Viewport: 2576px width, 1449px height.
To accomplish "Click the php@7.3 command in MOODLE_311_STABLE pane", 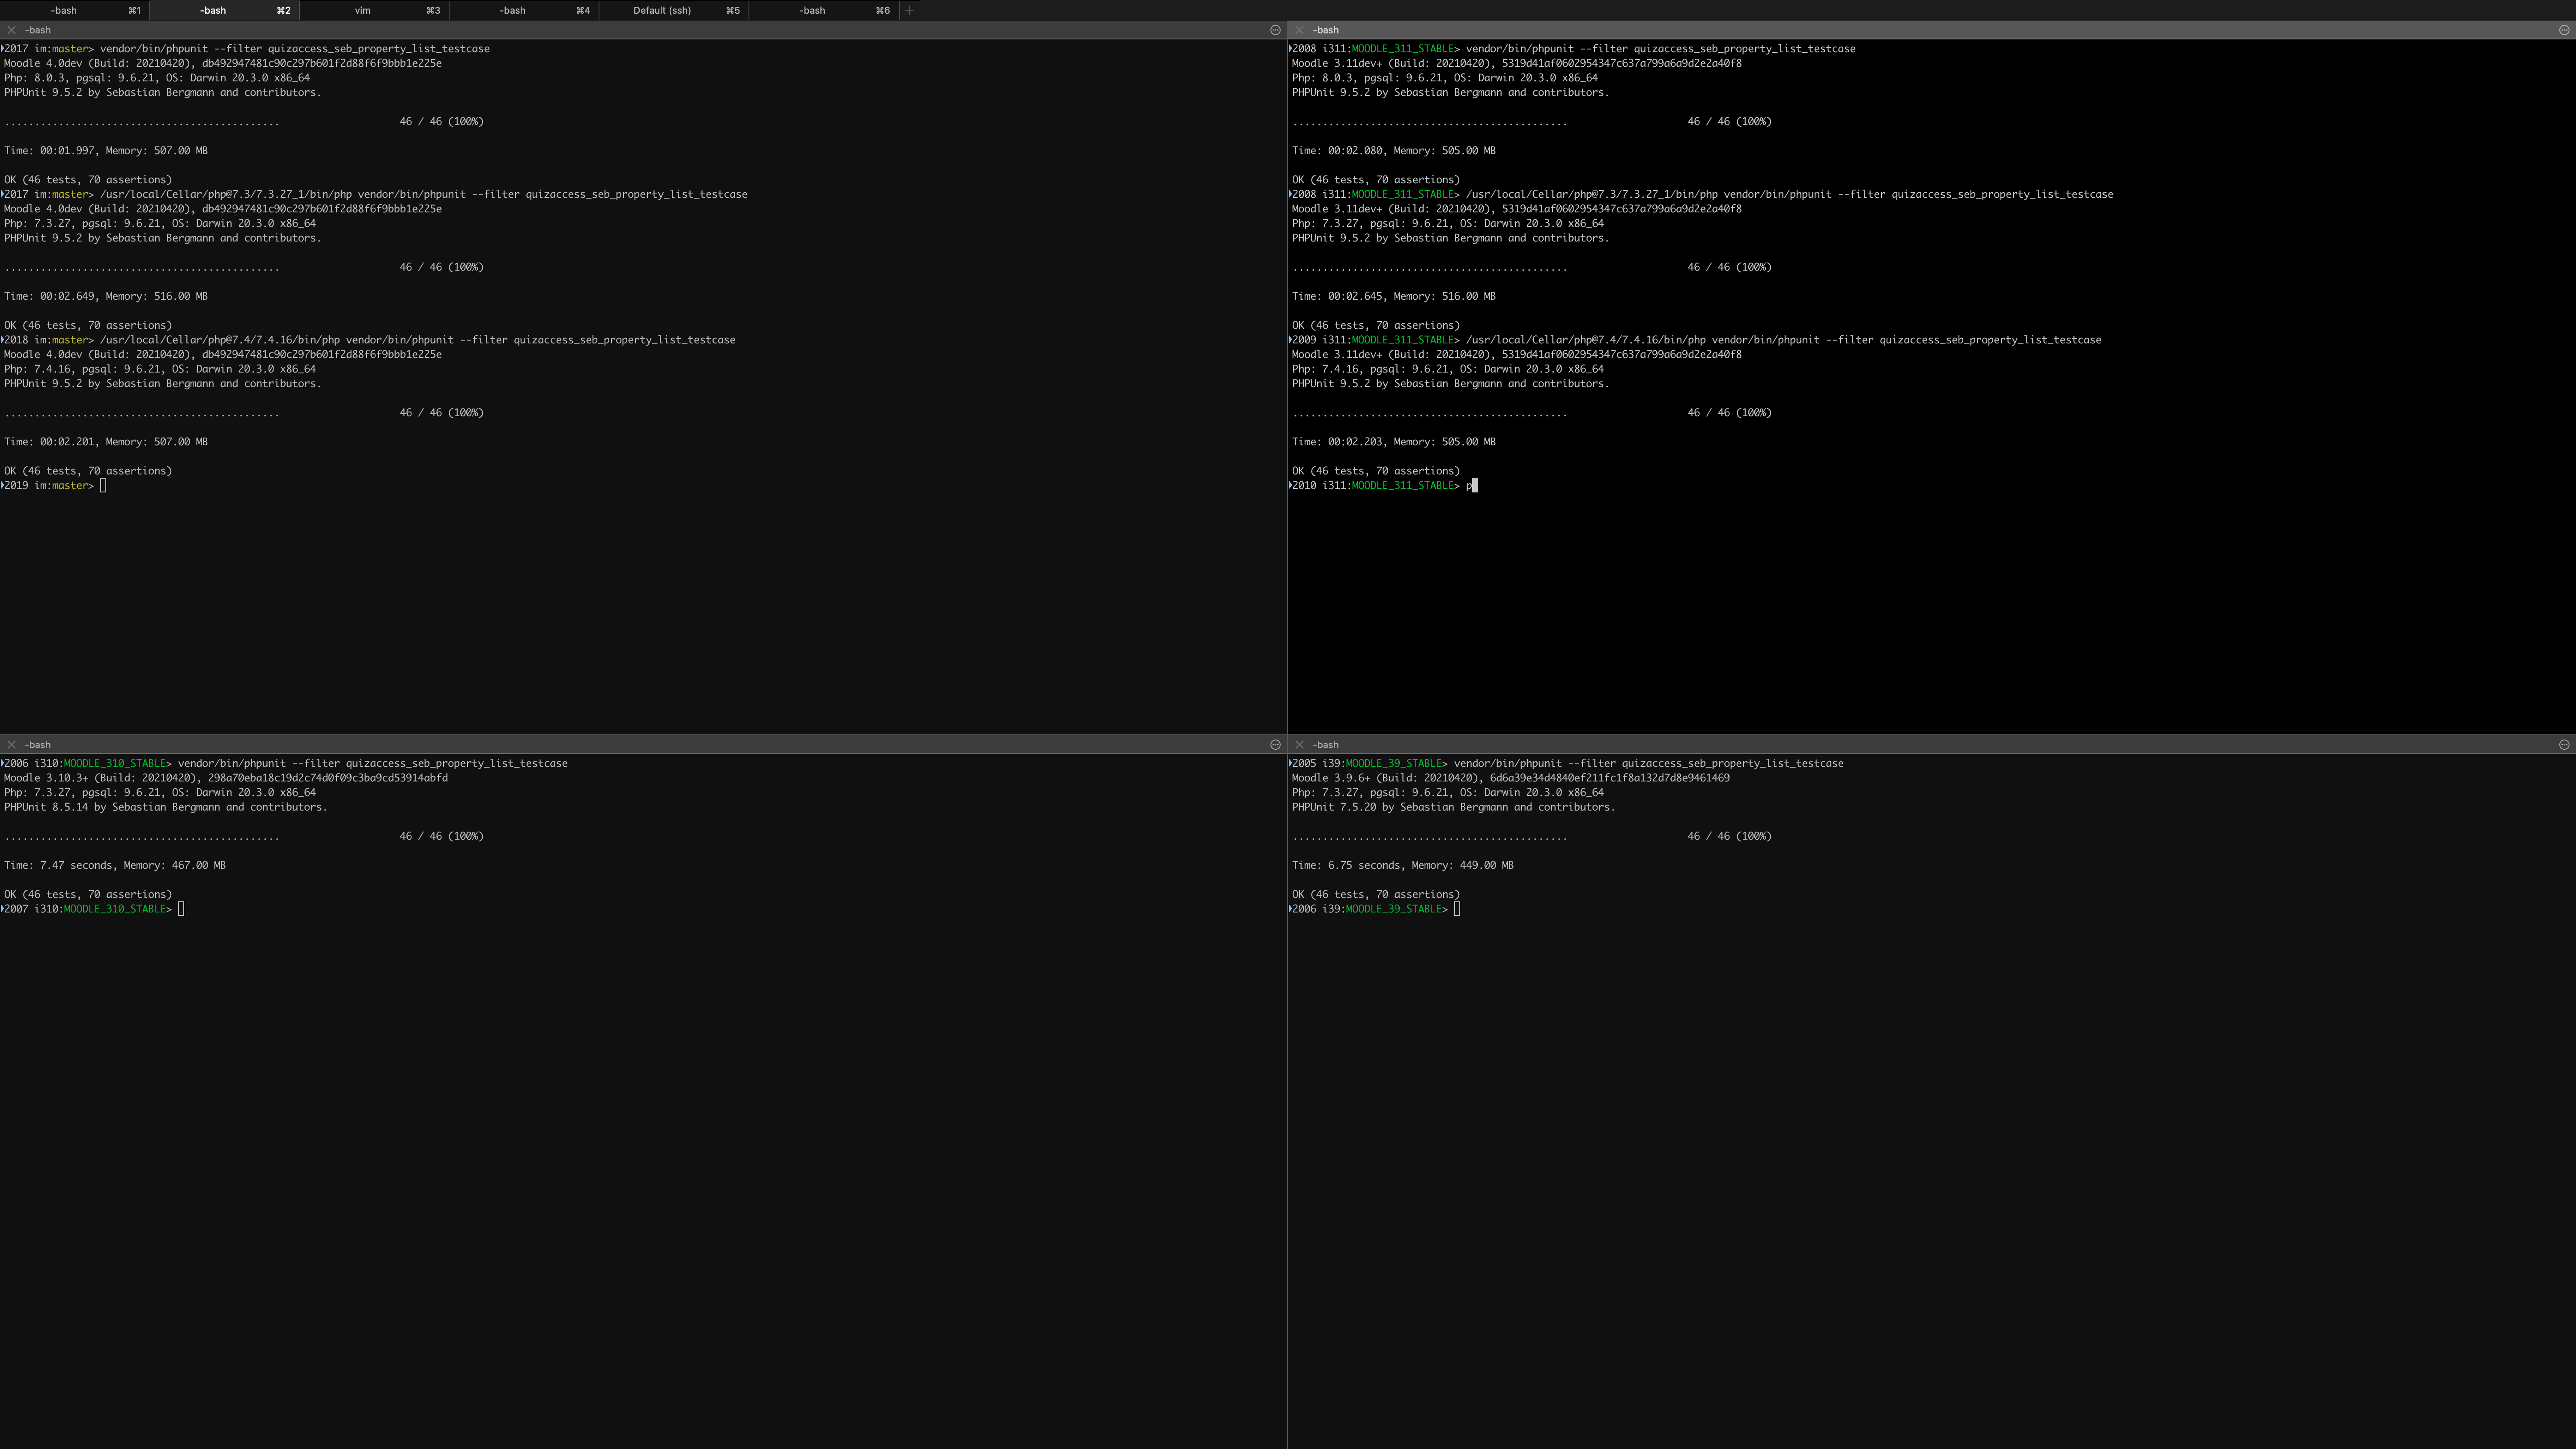I will pyautogui.click(x=1789, y=195).
